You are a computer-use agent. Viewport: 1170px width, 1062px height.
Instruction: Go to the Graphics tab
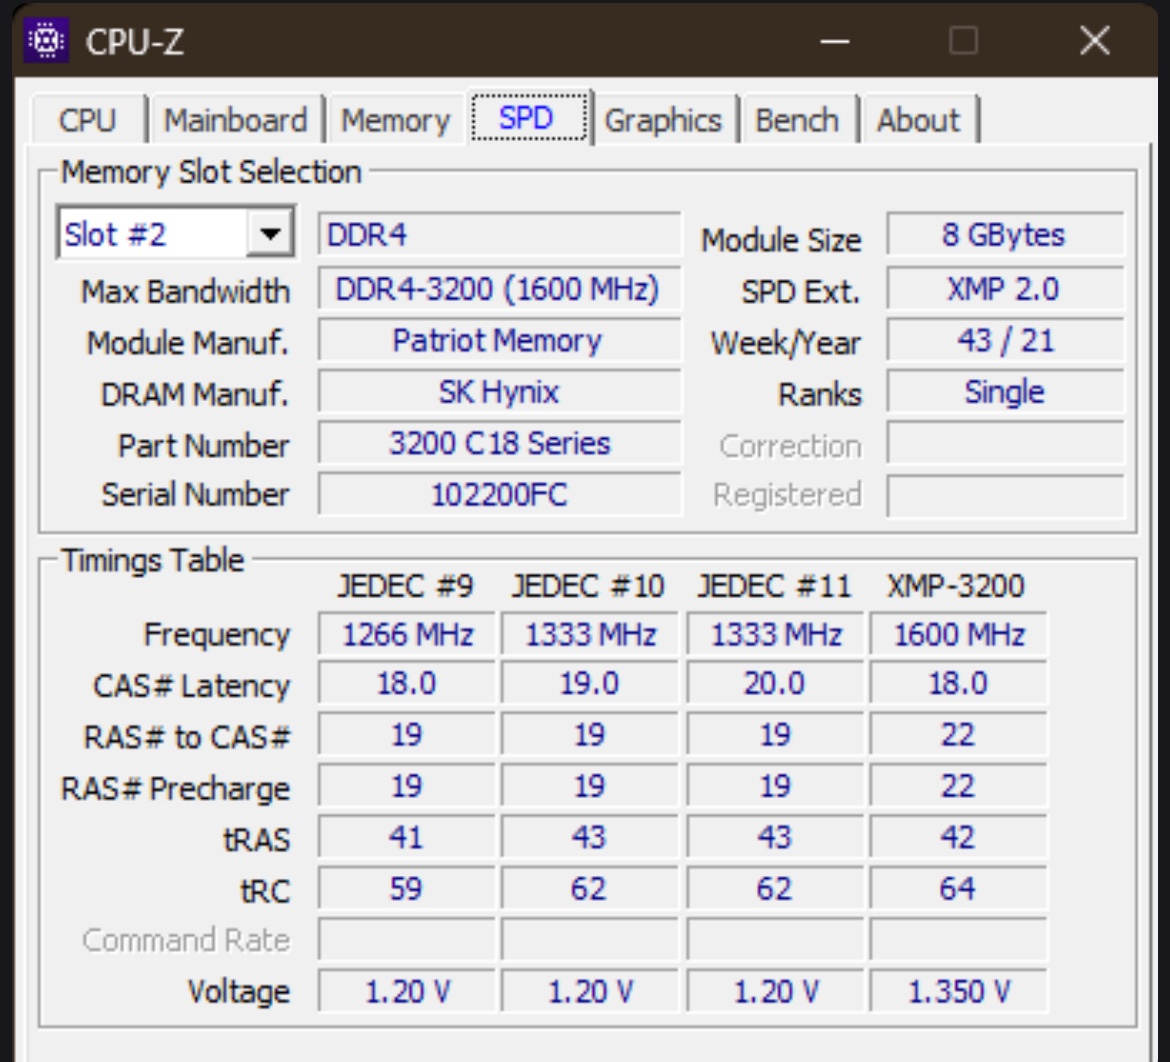pyautogui.click(x=663, y=120)
